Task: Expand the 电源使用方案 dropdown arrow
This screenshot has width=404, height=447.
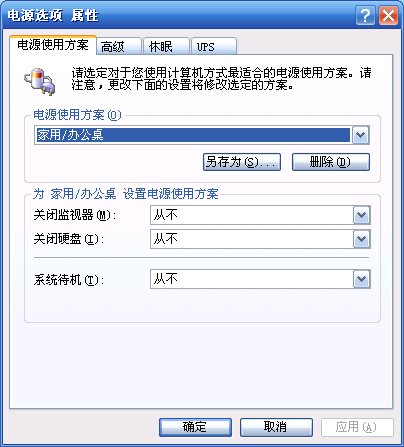Action: 361,135
